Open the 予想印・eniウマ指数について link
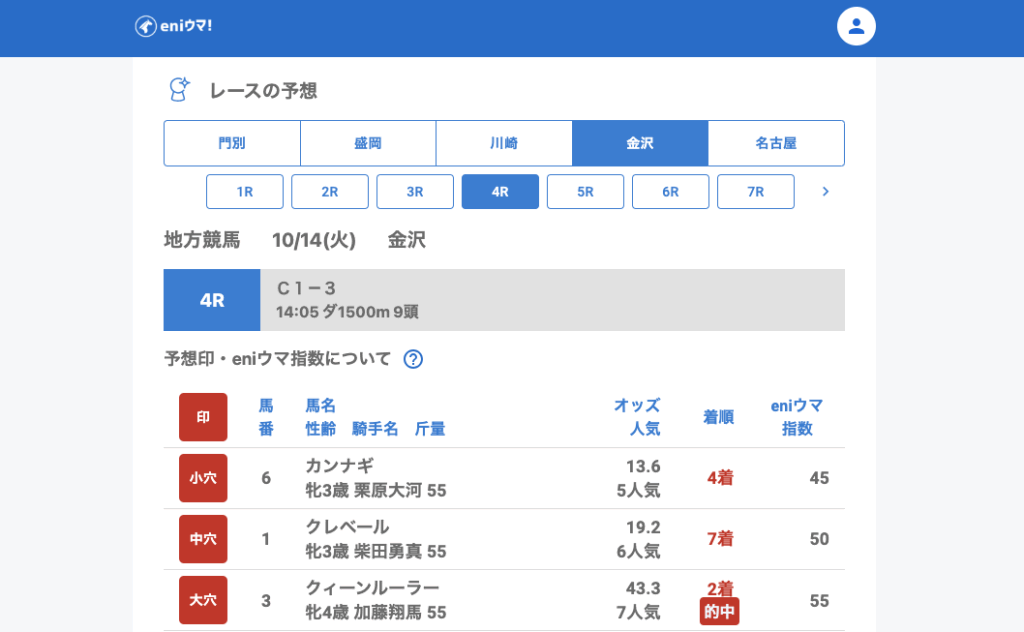The width and height of the screenshot is (1024, 632). (278, 359)
